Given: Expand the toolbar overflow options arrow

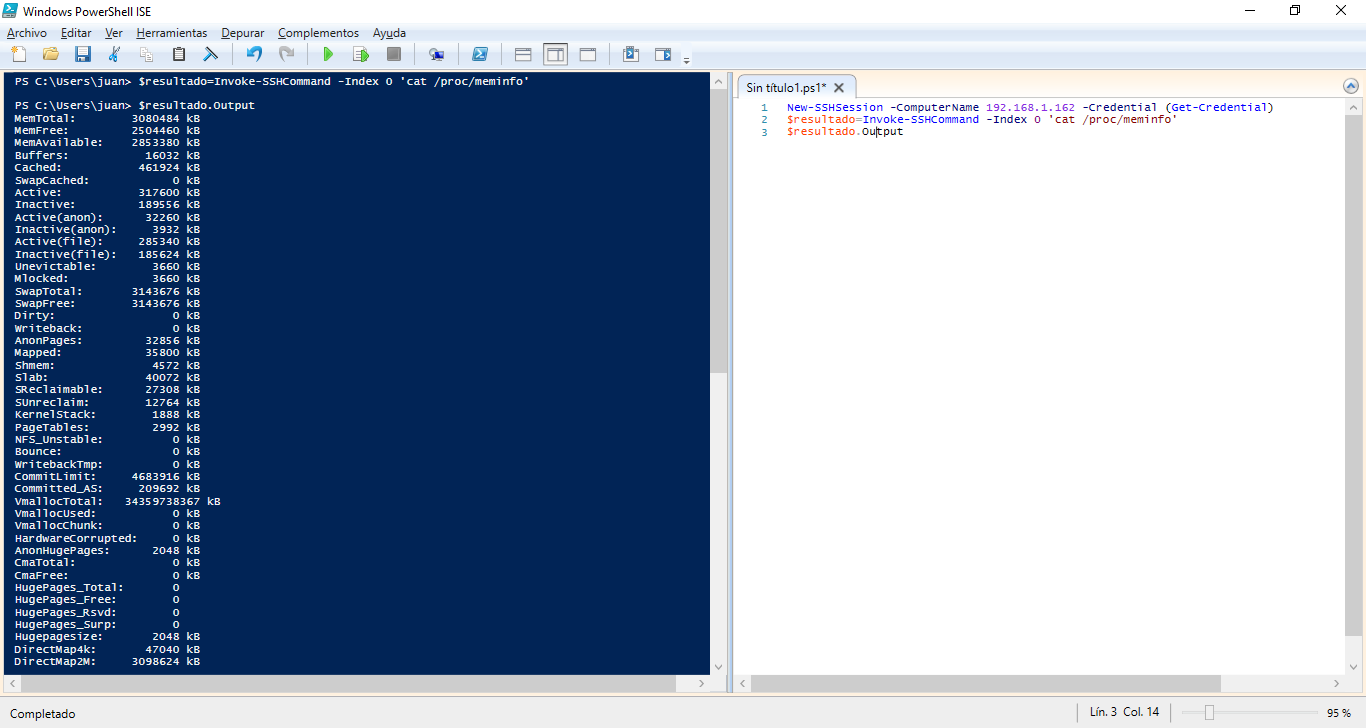Looking at the screenshot, I should [687, 60].
